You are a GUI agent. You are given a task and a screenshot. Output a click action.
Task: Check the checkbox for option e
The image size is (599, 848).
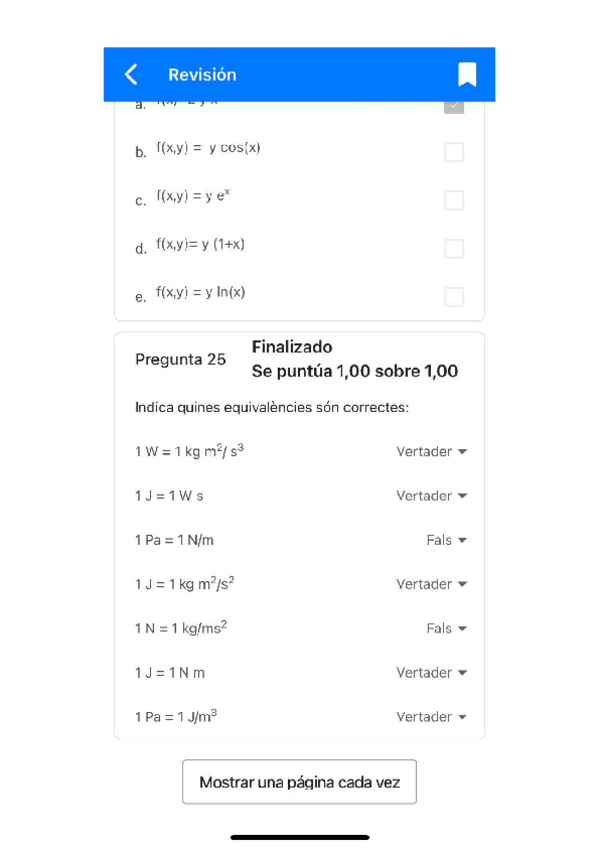tap(454, 297)
